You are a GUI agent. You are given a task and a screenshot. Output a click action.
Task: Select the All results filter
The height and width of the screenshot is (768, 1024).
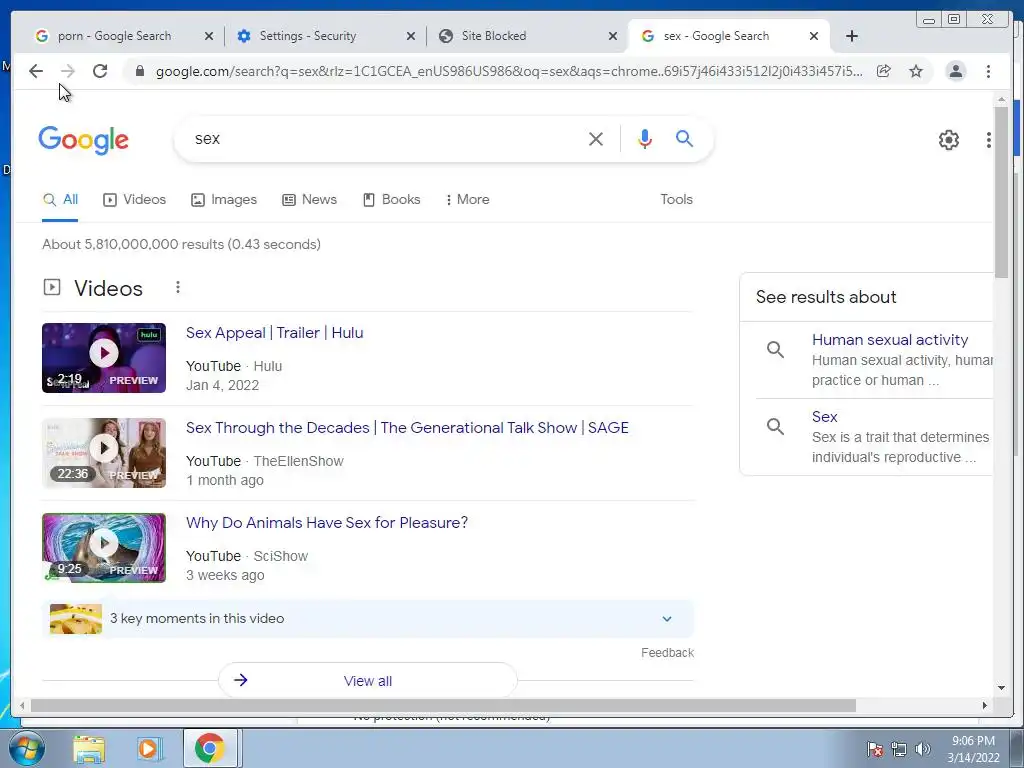tap(60, 200)
